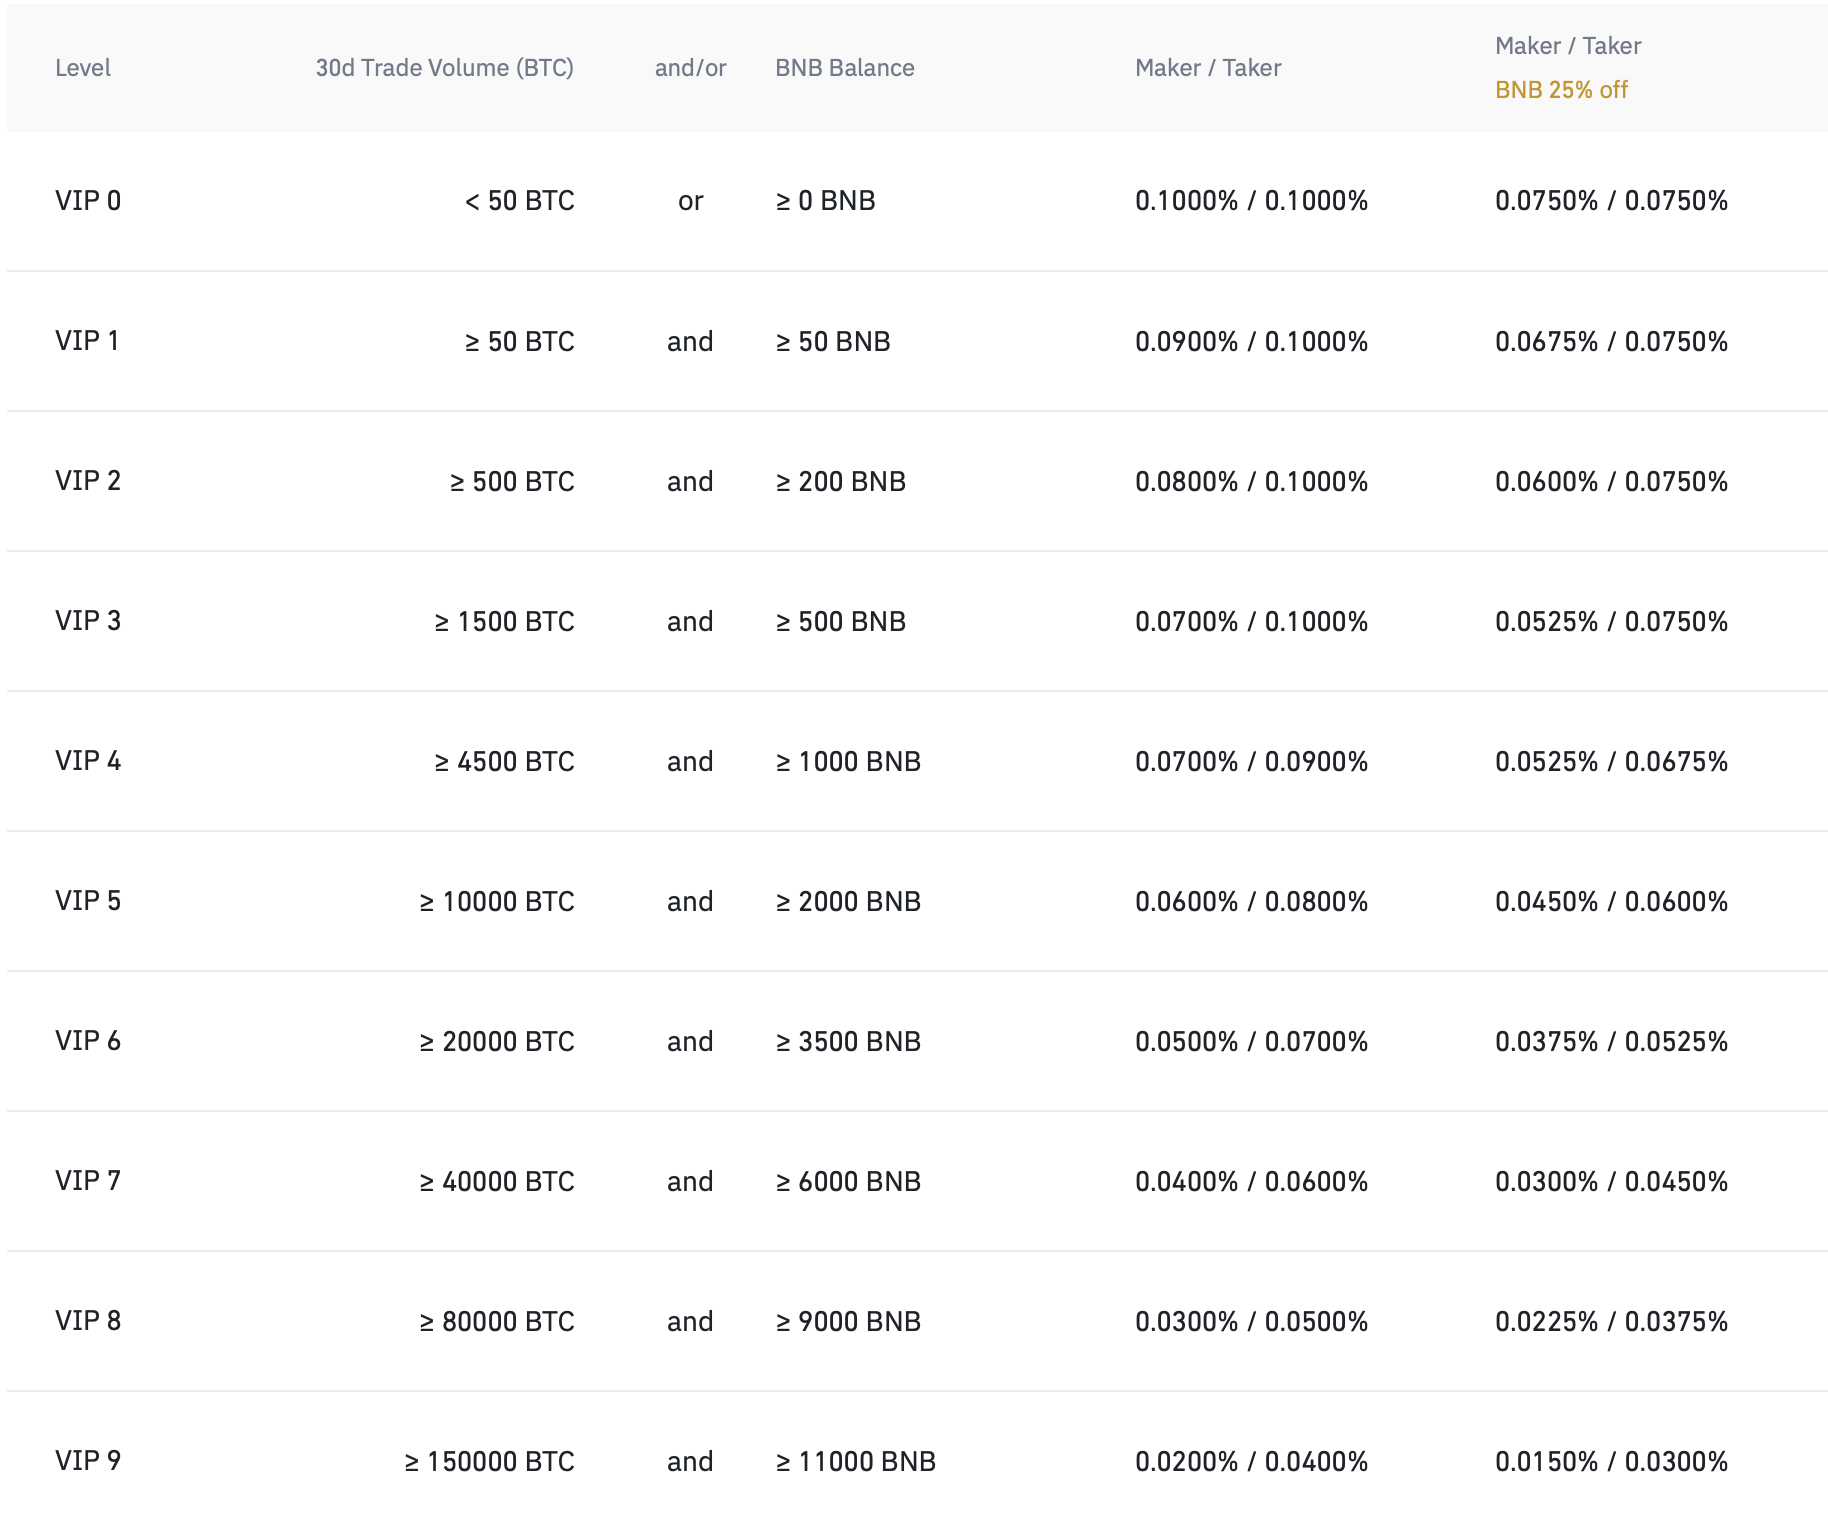Click the ≥ 11000 BNB balance cell

(x=856, y=1462)
